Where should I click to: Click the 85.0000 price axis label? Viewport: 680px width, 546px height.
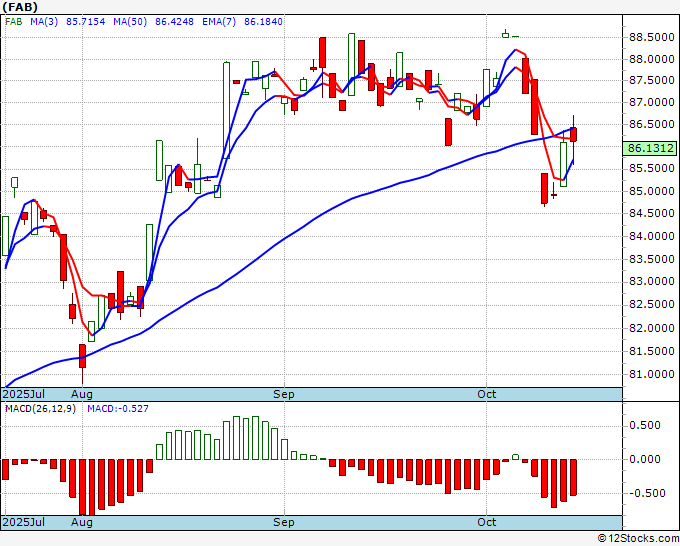pos(652,191)
